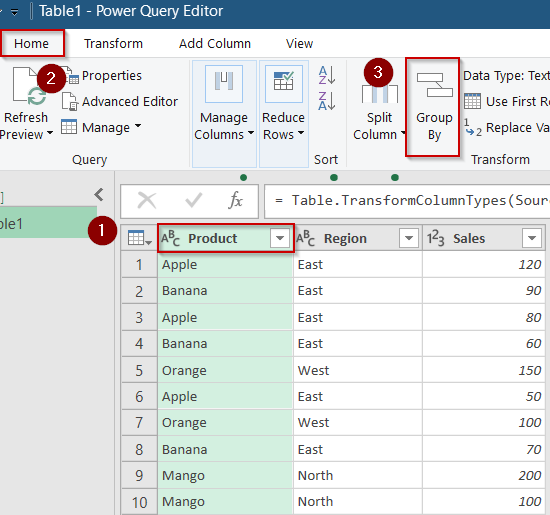550x515 pixels.
Task: Open the Manage query dropdown
Action: click(101, 127)
